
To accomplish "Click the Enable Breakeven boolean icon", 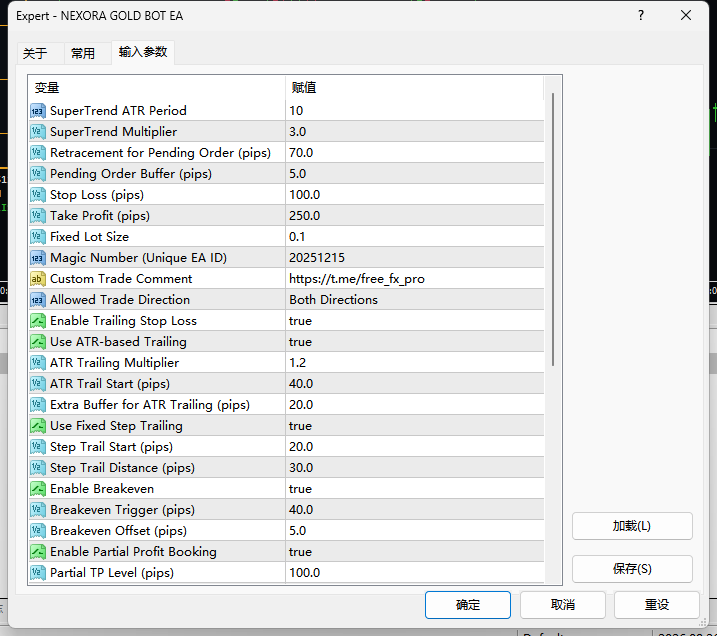I will pyautogui.click(x=38, y=489).
